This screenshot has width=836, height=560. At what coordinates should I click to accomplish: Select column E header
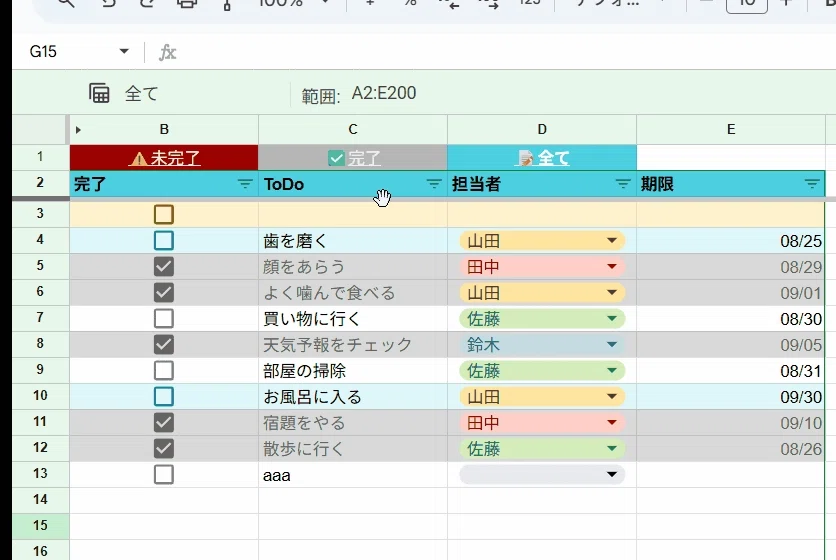point(731,130)
